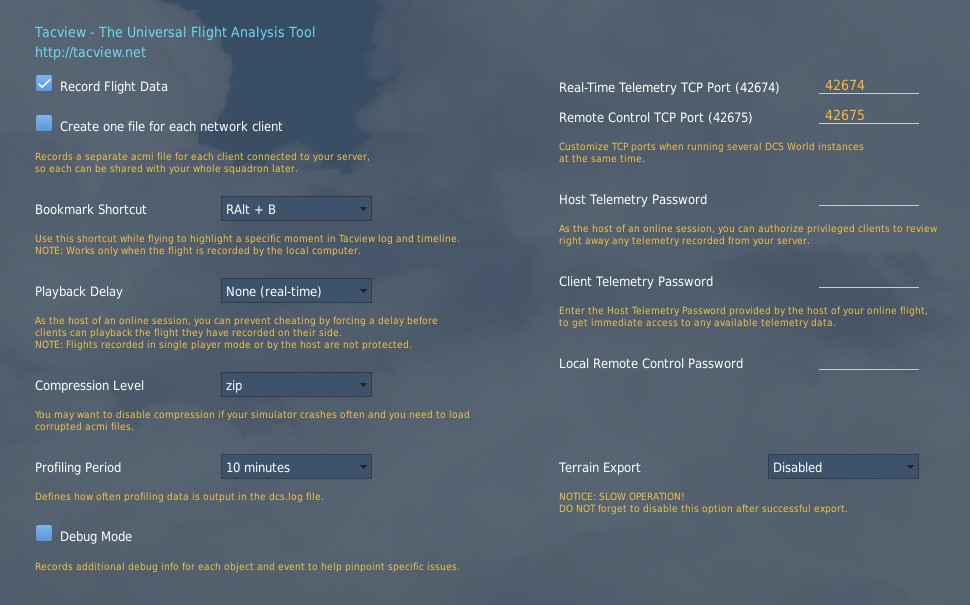The width and height of the screenshot is (970, 605).
Task: Click the Profiling Period label
Action: tap(78, 468)
